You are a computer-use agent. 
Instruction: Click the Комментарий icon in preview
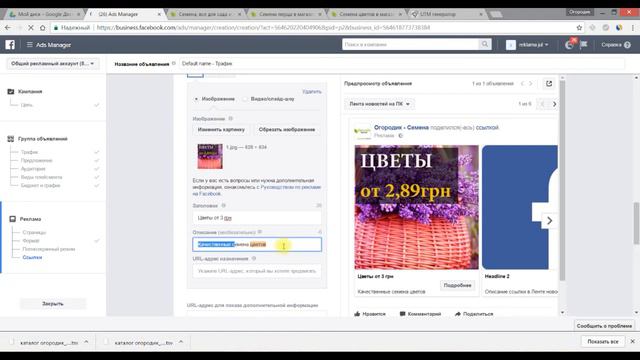(403, 314)
